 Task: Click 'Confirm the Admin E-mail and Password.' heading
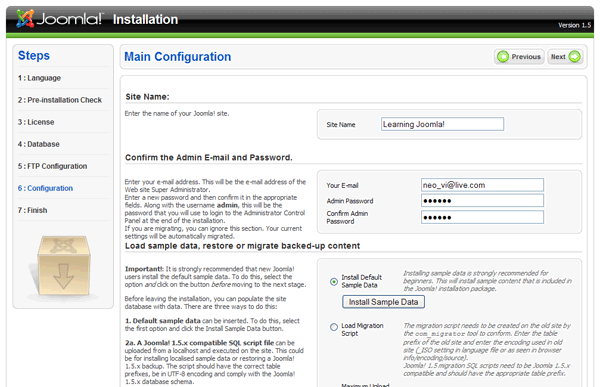coord(209,157)
